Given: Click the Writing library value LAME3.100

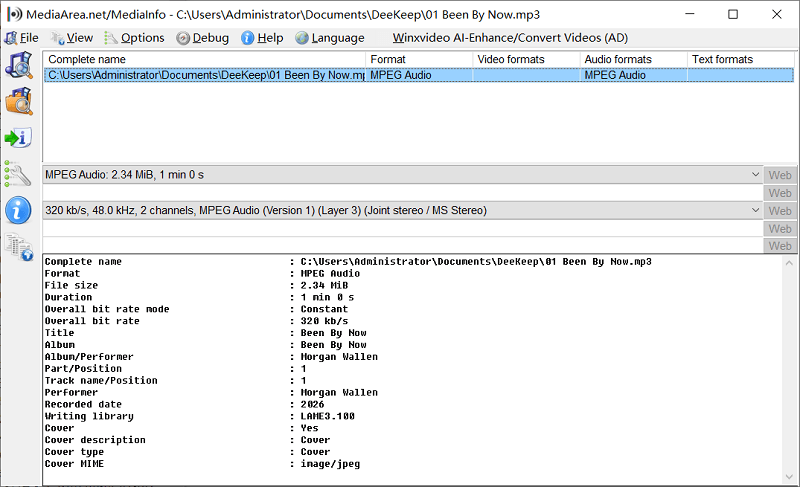Looking at the screenshot, I should (327, 416).
